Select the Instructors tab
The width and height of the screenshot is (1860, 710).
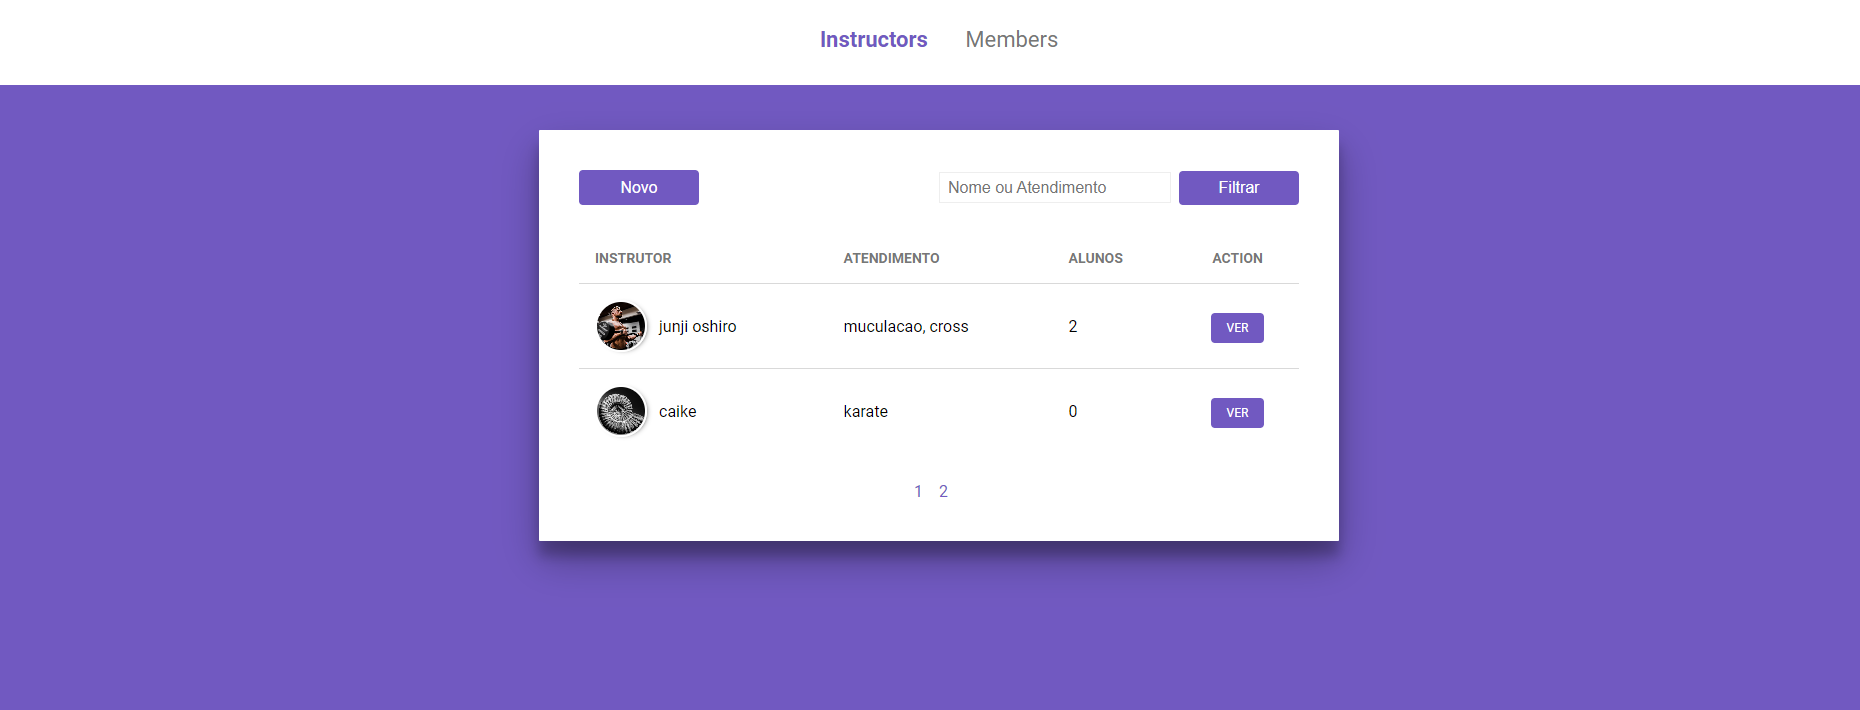(x=873, y=40)
